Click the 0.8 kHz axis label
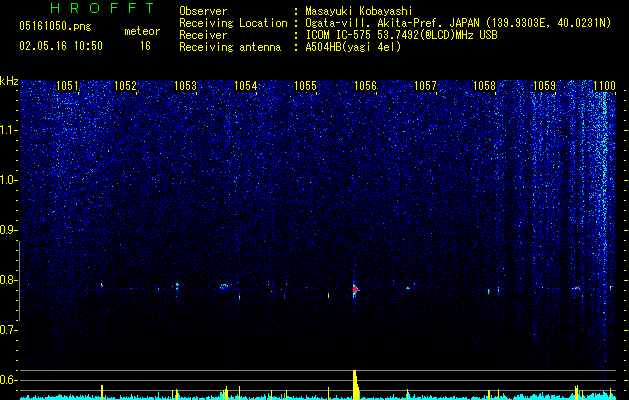Screen dimensions: 629x400 pos(8,280)
